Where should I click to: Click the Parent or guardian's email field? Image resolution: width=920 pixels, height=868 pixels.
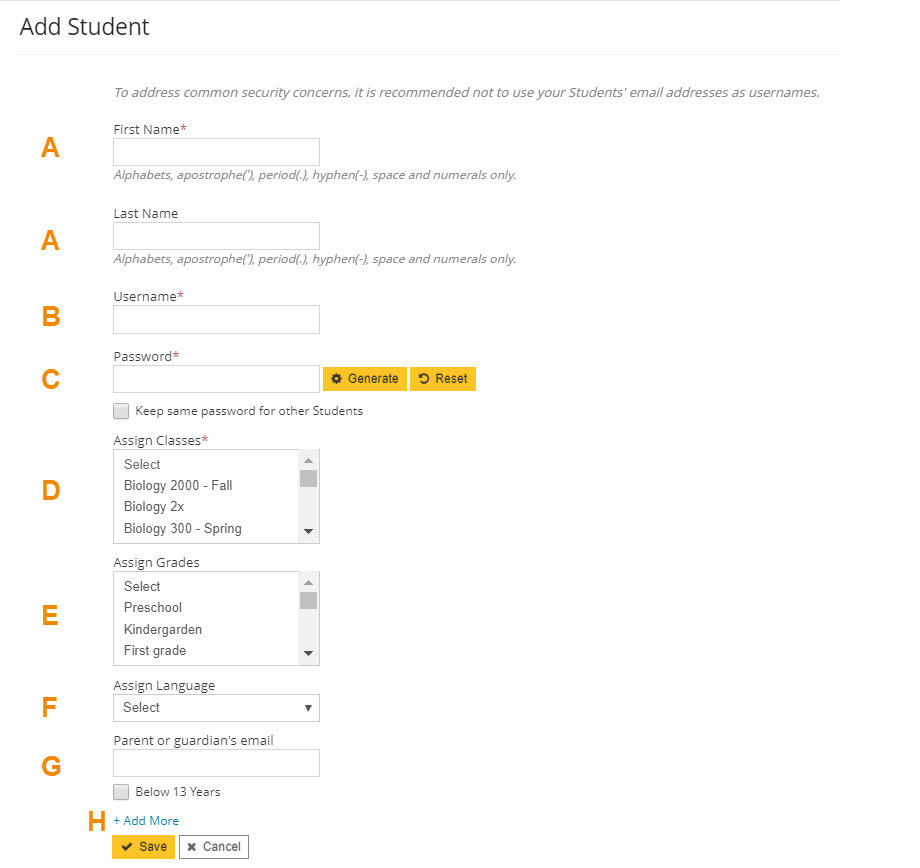click(x=216, y=762)
